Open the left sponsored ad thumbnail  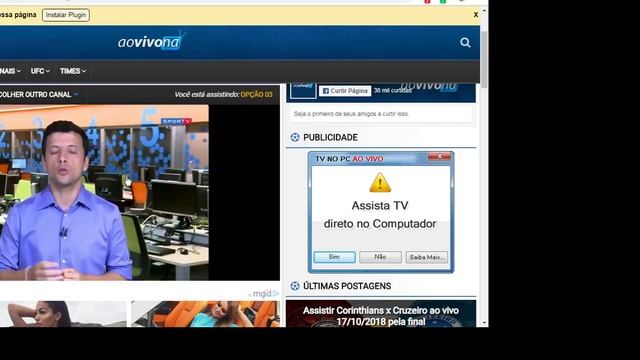tap(63, 314)
